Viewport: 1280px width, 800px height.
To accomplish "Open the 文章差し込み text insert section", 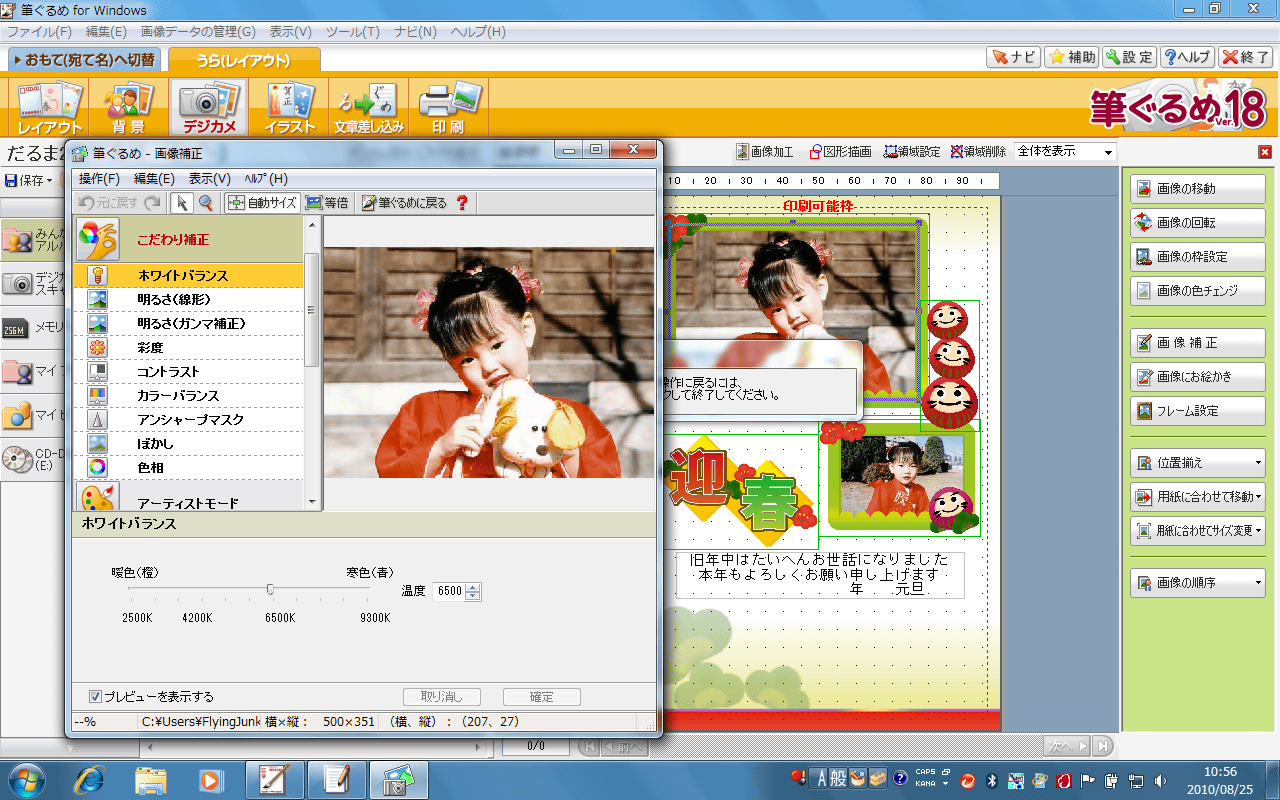I will click(x=369, y=107).
